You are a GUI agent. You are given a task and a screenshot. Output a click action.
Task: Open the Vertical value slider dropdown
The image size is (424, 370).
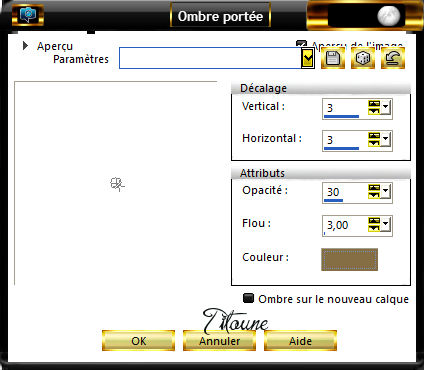tap(386, 107)
